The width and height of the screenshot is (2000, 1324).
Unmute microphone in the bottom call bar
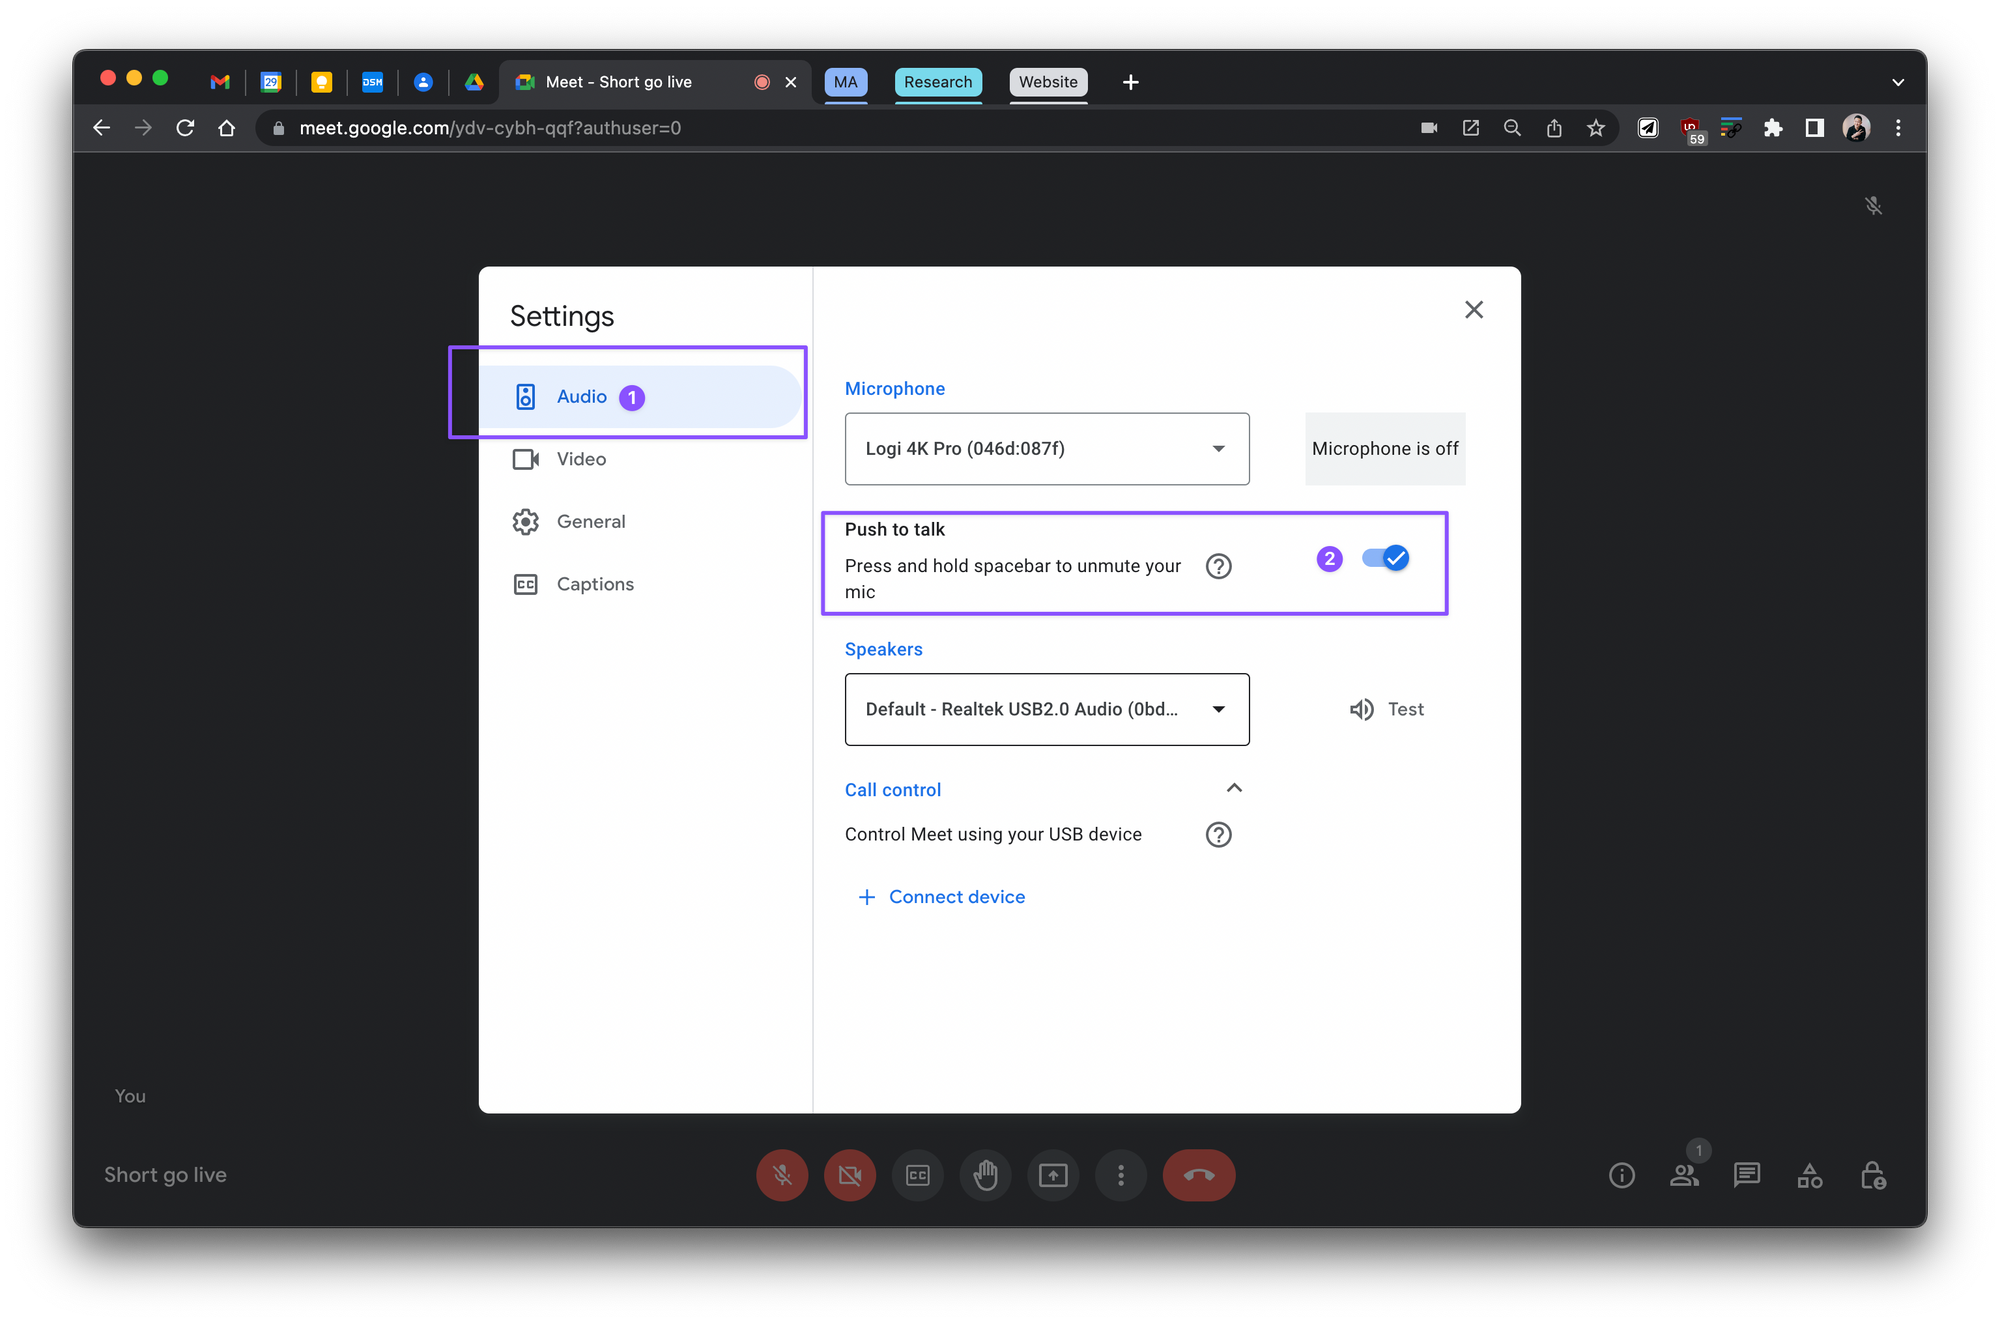pyautogui.click(x=782, y=1175)
